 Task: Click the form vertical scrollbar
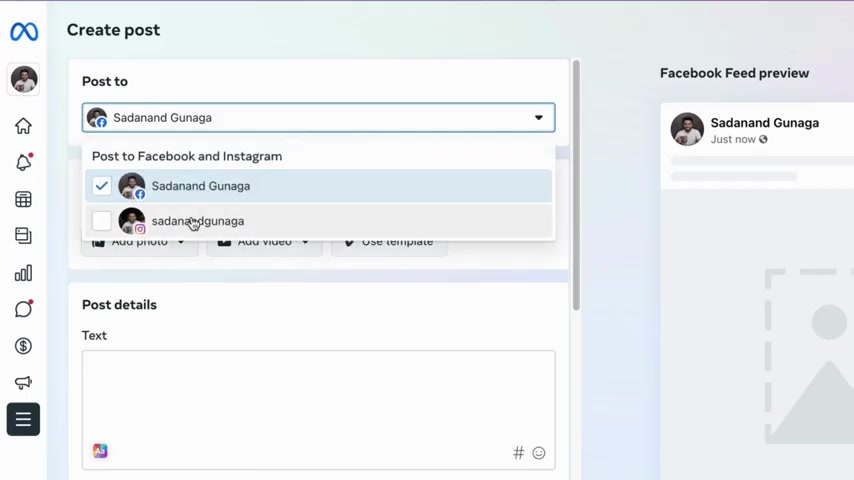coord(576,185)
